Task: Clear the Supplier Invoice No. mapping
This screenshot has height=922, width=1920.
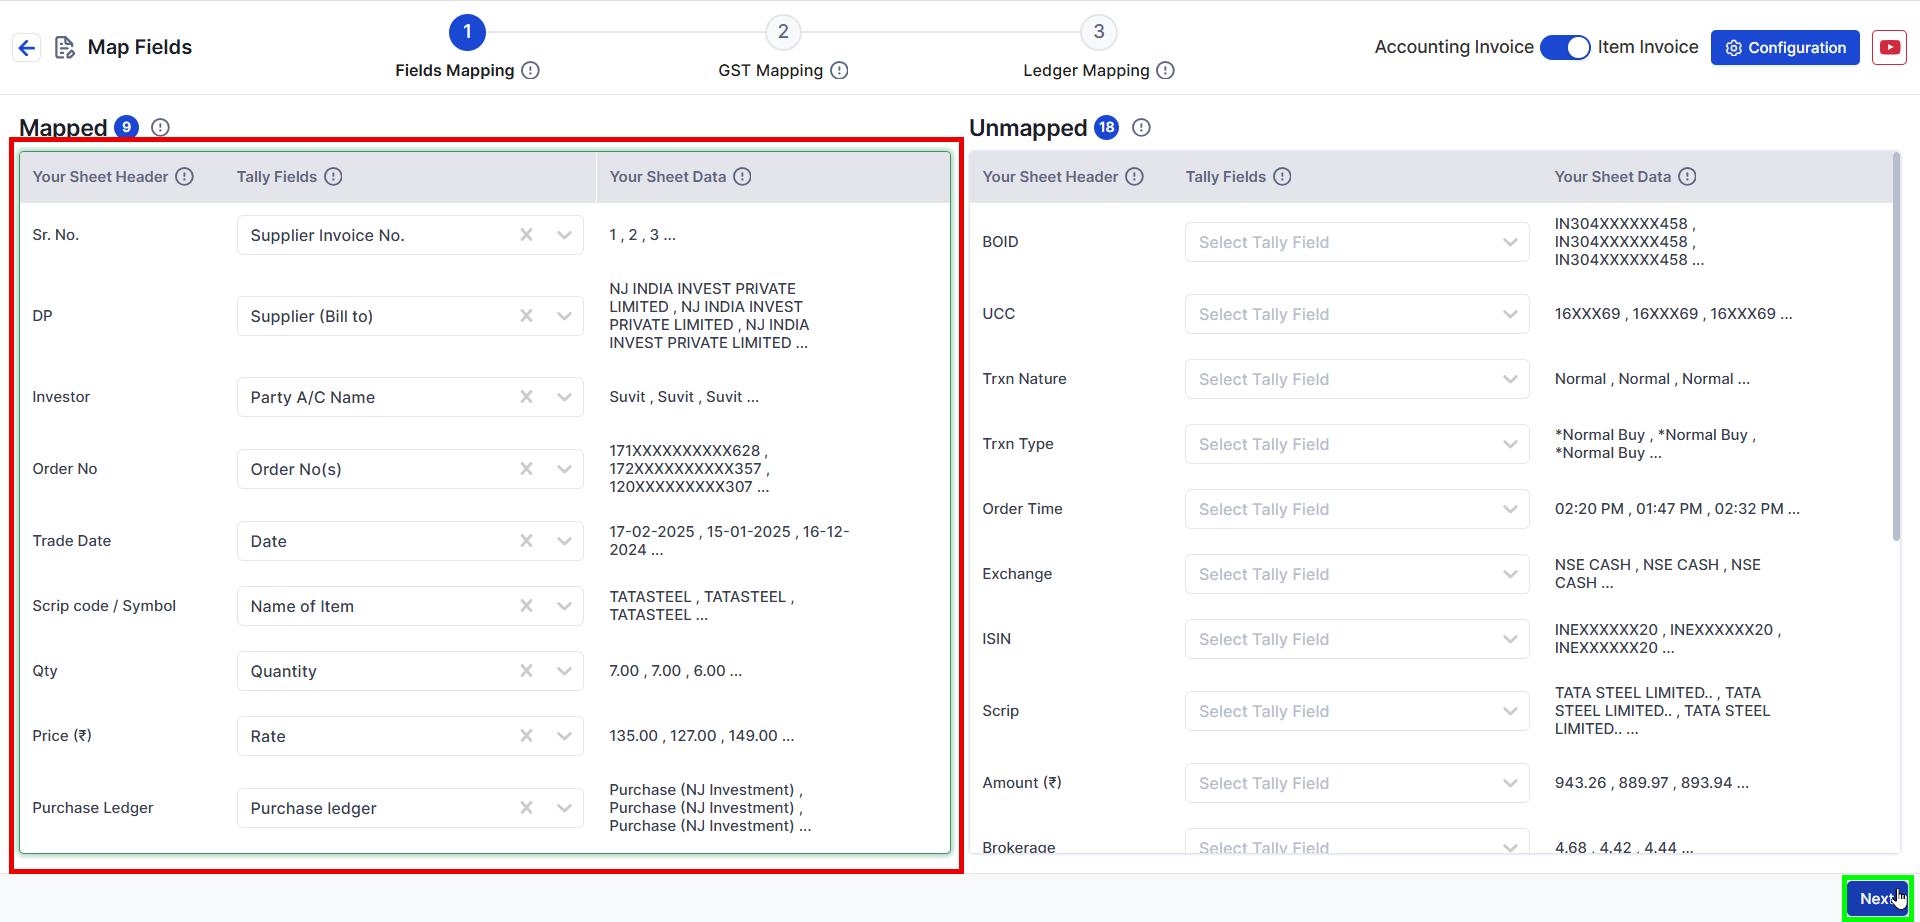Action: [x=526, y=235]
